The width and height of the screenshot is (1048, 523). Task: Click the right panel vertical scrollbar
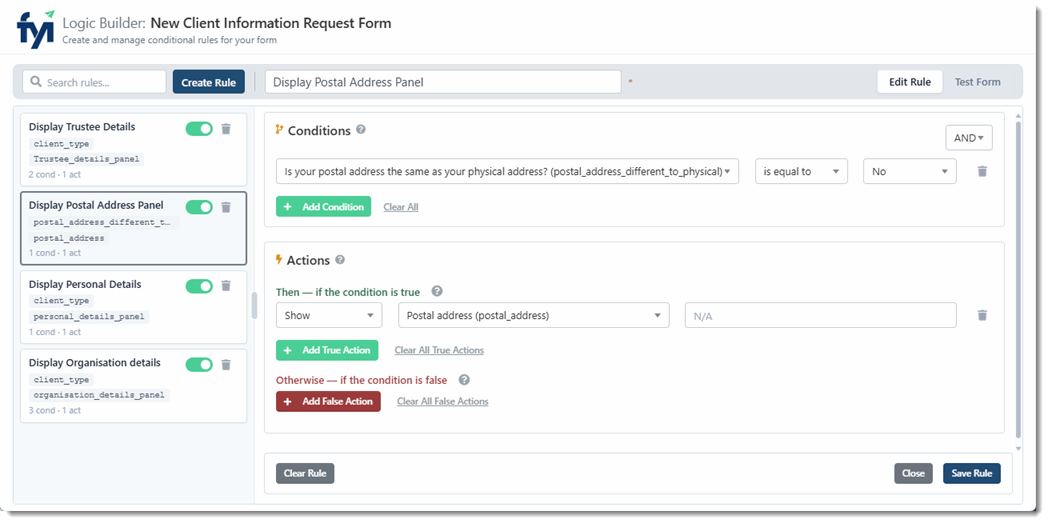[x=1018, y=279]
